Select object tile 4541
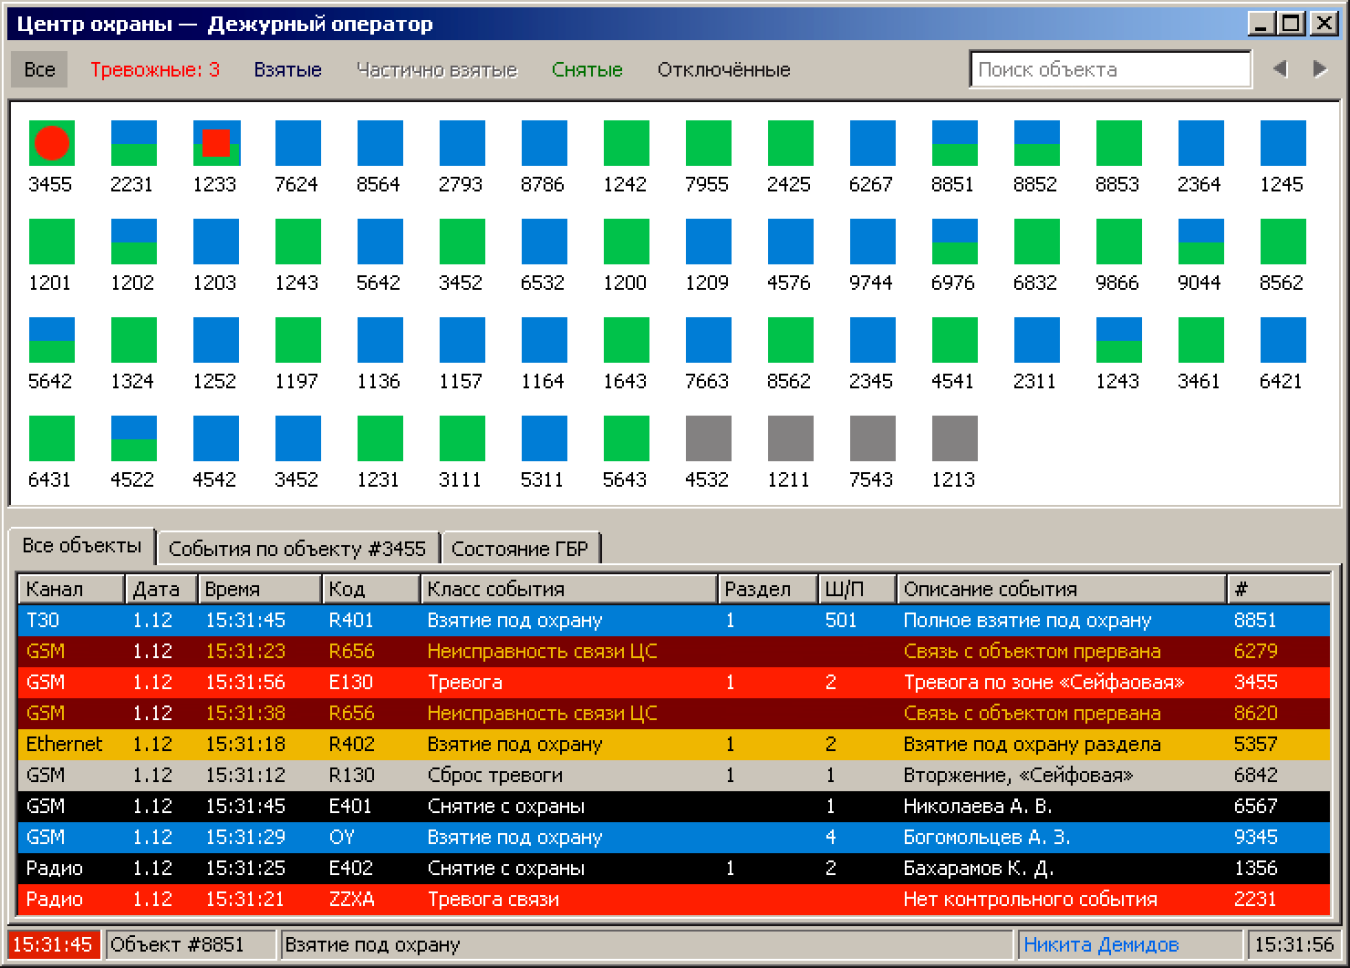 click(954, 340)
